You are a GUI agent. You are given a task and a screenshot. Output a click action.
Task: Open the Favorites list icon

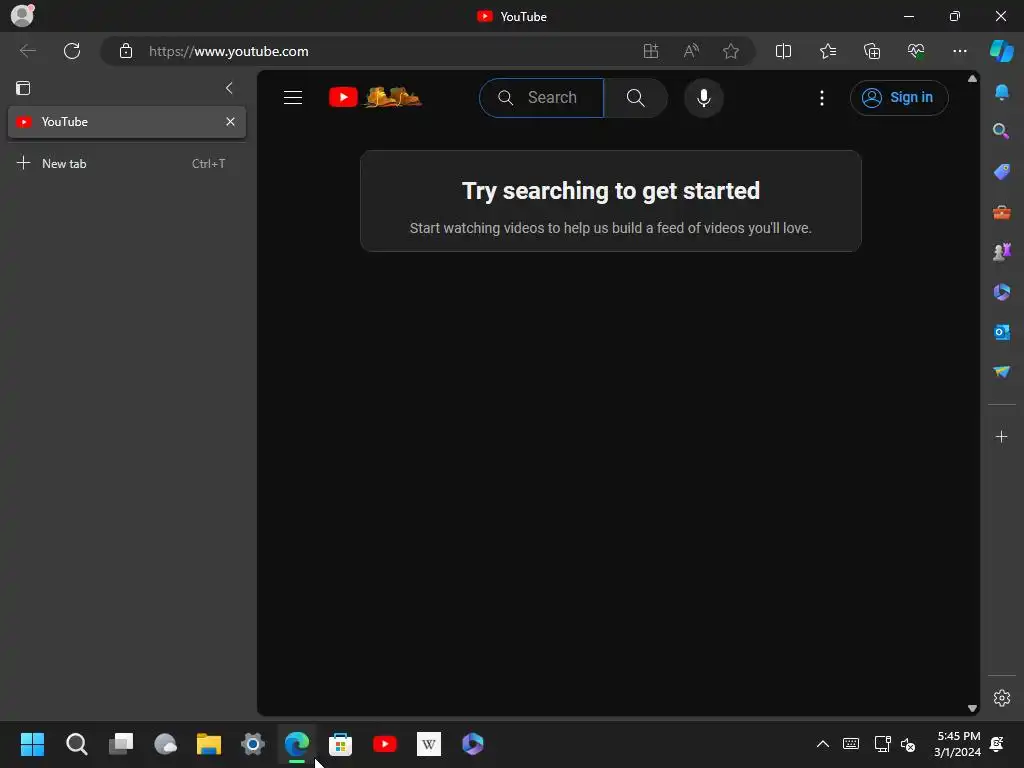click(827, 51)
